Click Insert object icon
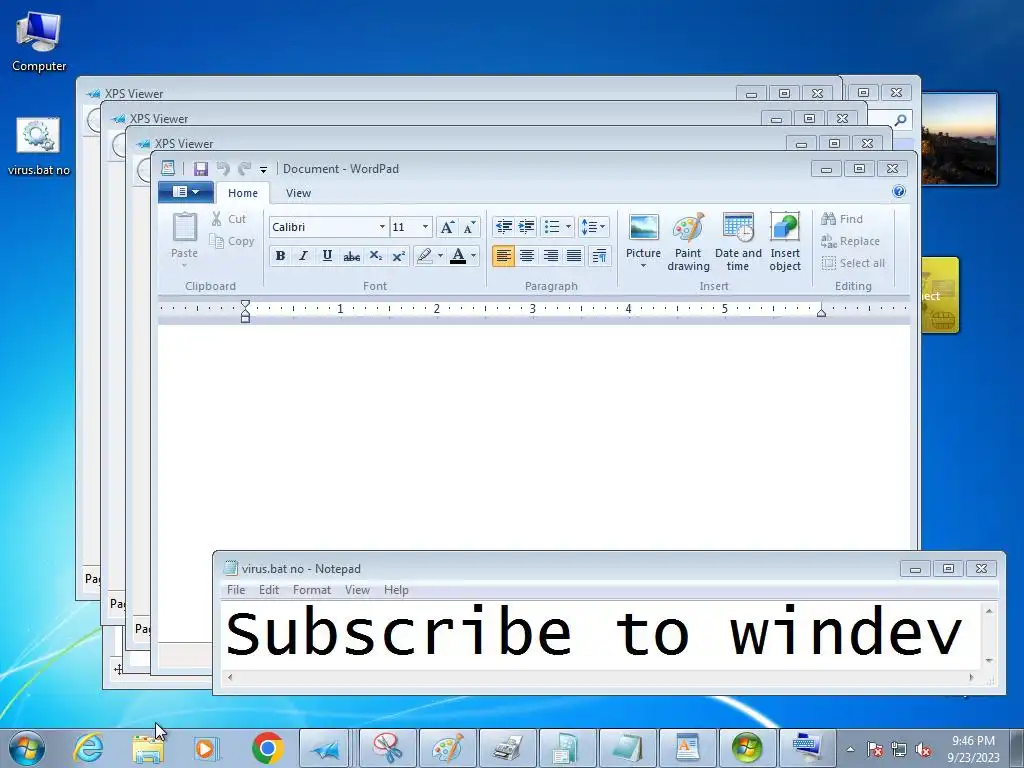The width and height of the screenshot is (1024, 768). 785,241
